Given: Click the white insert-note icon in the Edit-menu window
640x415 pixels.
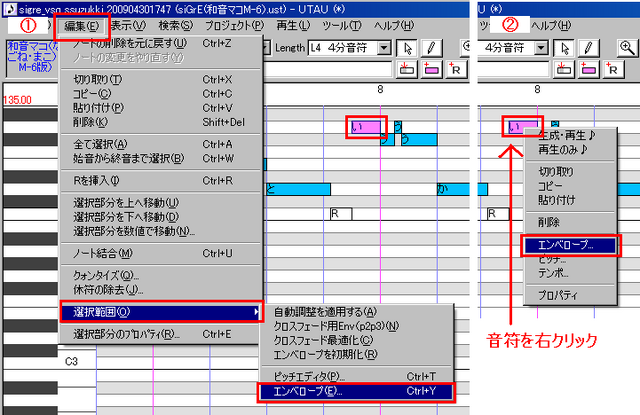Looking at the screenshot, I should click(407, 69).
